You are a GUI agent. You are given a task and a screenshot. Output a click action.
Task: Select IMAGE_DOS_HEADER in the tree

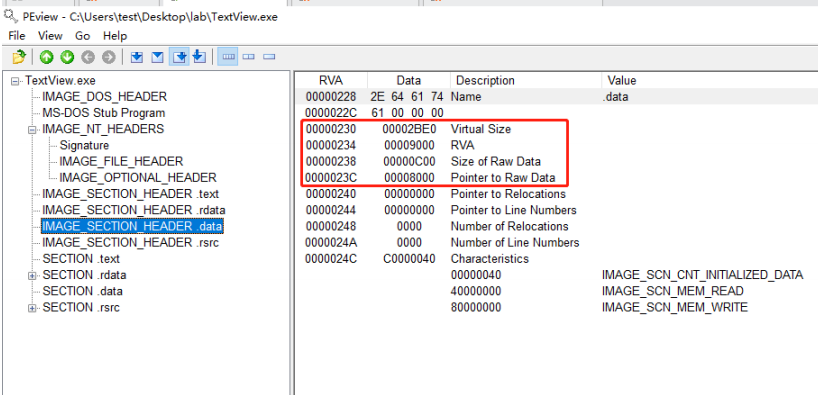(x=104, y=97)
